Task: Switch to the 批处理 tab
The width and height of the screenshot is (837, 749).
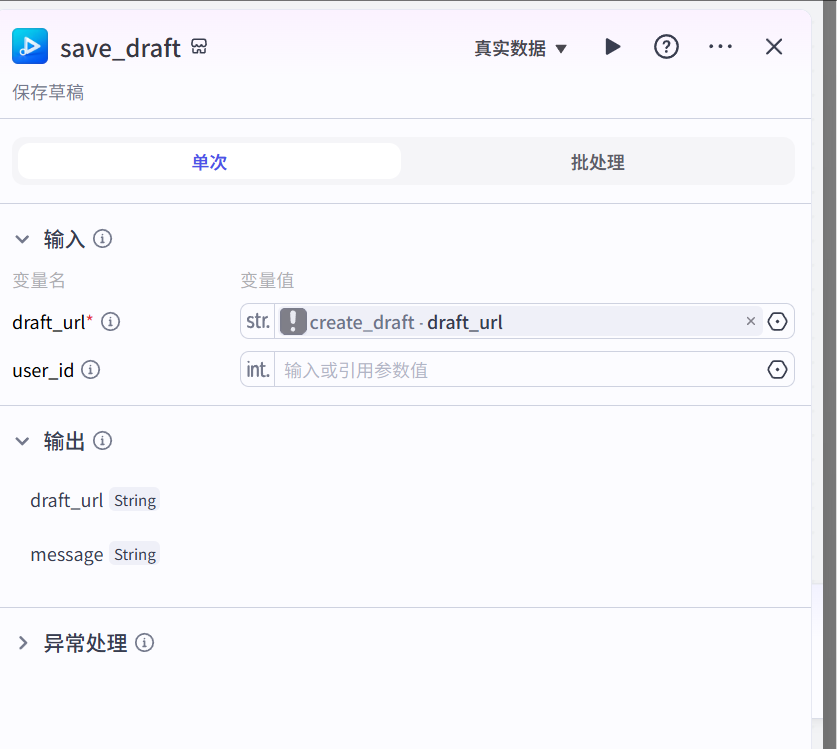Action: tap(597, 161)
